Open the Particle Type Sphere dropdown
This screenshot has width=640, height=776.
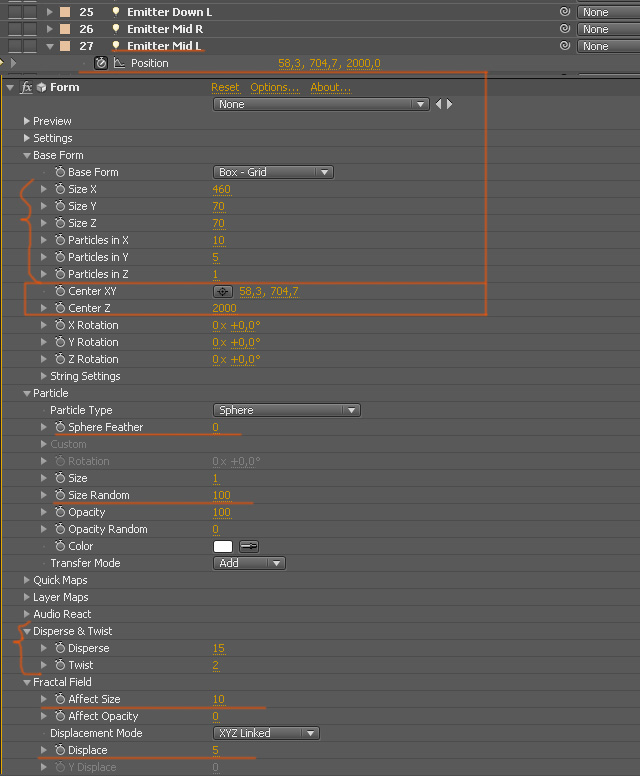(287, 410)
